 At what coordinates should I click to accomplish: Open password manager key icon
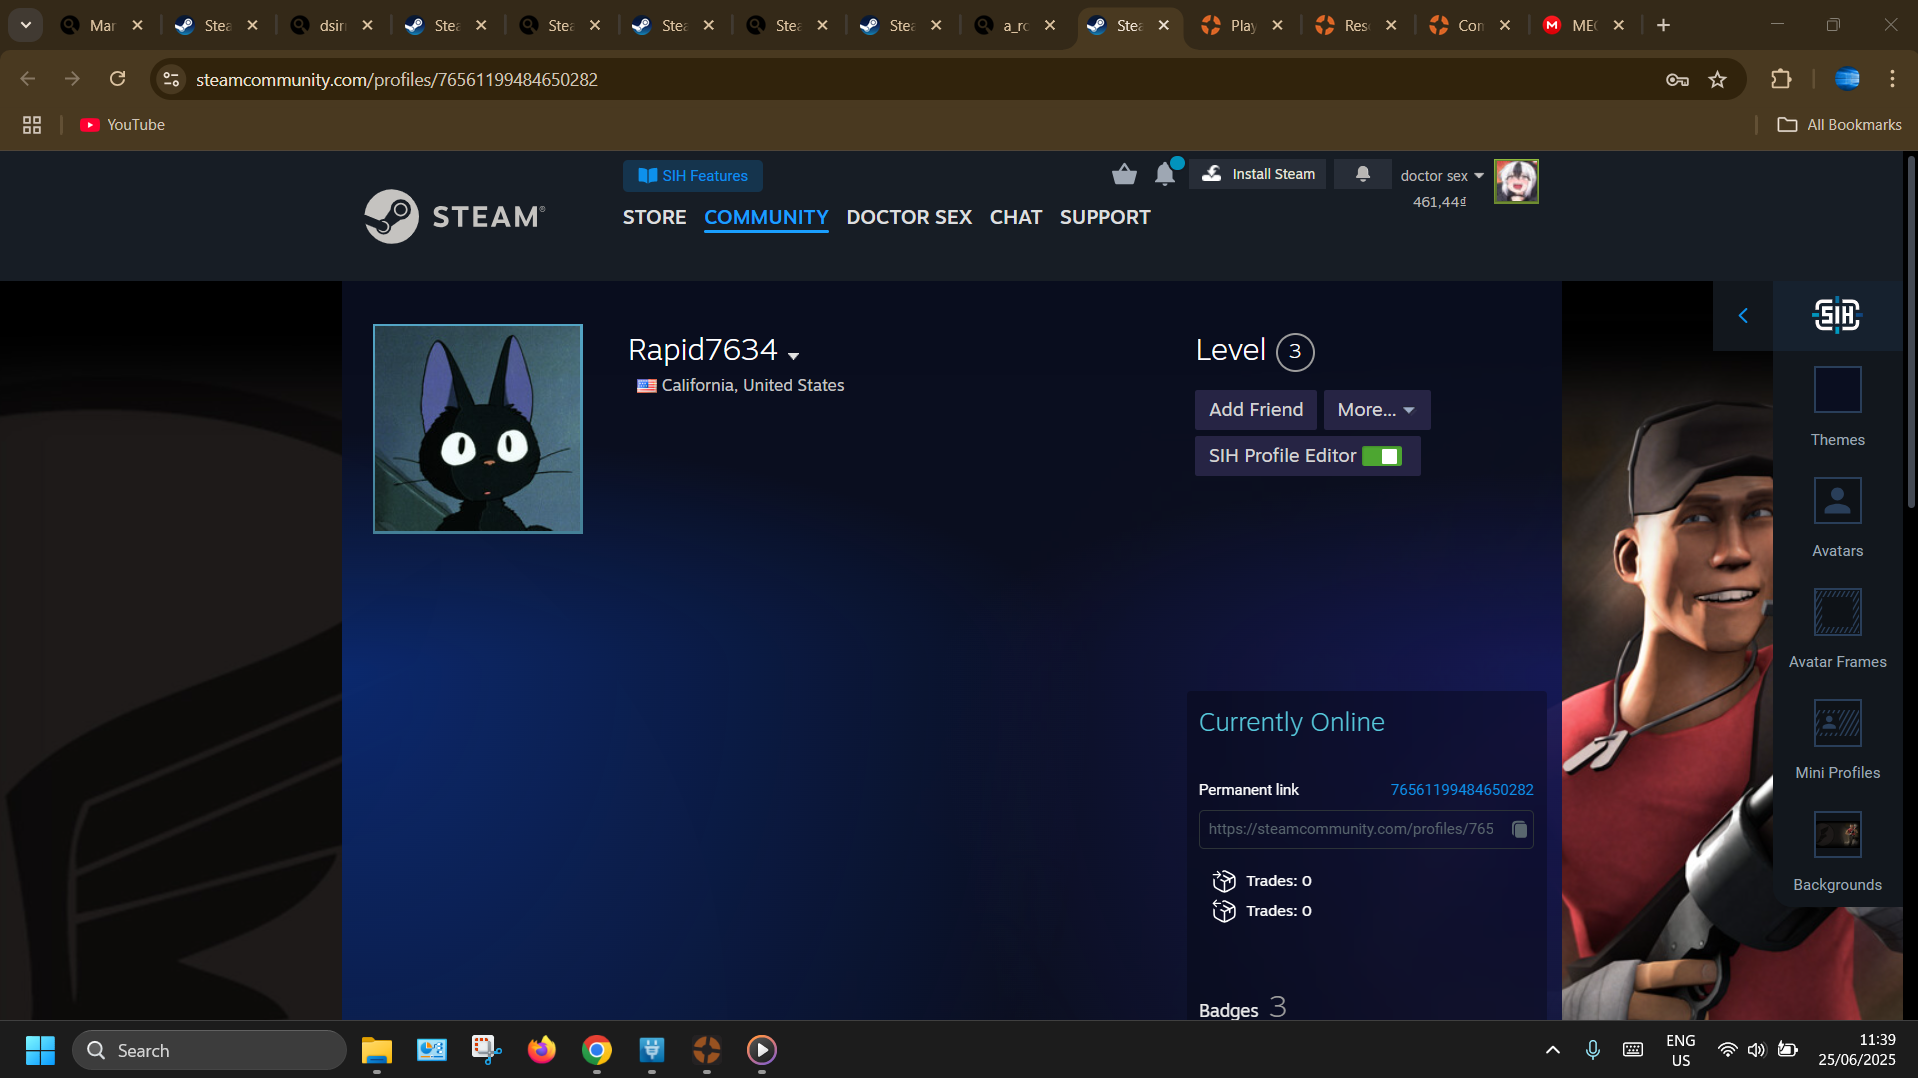1677,80
